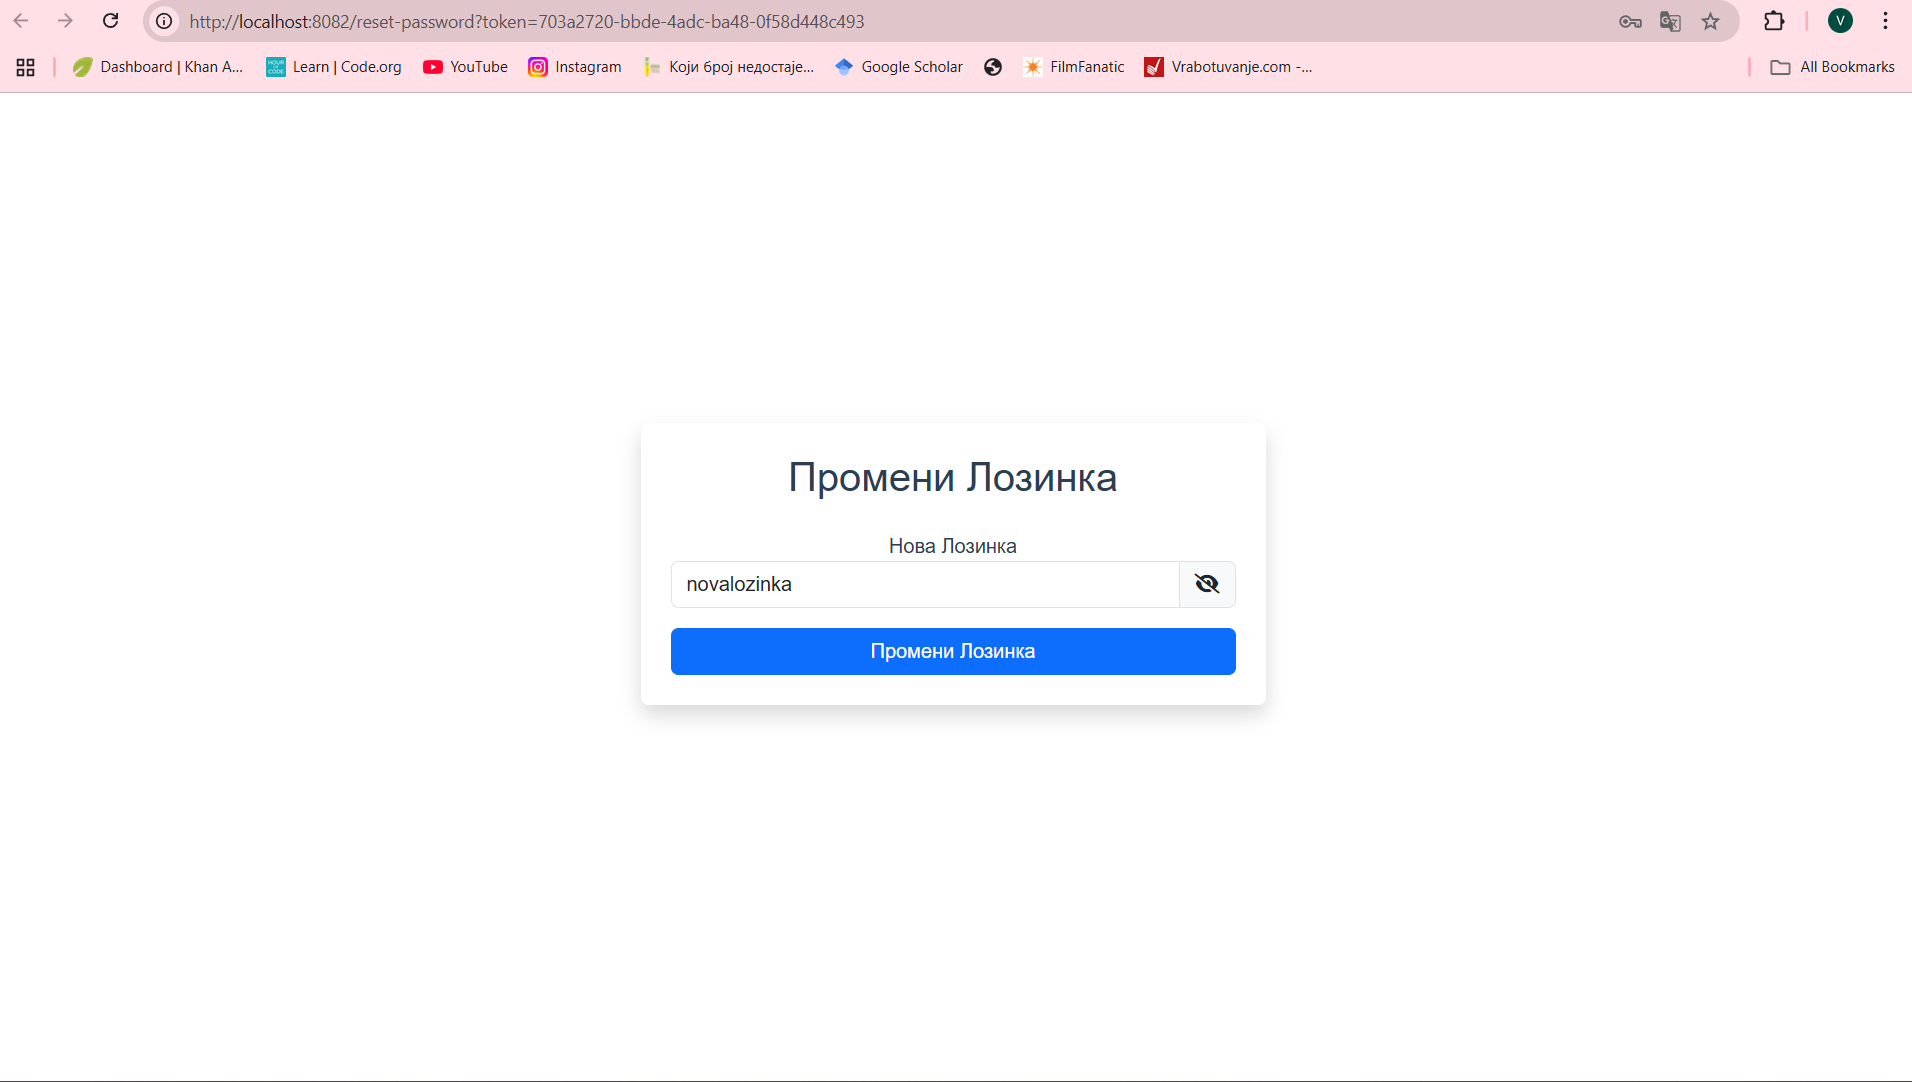Open the FilmFanatic bookmark
Viewport: 1912px width, 1082px height.
click(1073, 67)
